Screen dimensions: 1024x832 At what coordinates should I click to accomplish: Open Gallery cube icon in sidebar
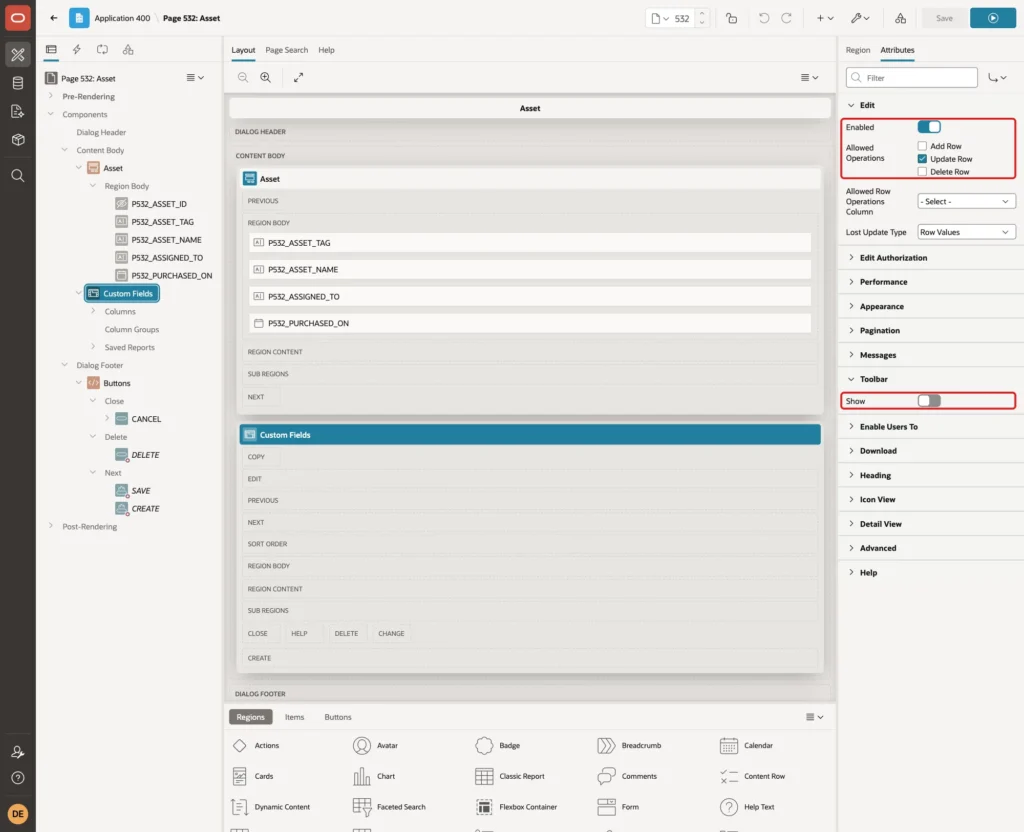[x=18, y=140]
